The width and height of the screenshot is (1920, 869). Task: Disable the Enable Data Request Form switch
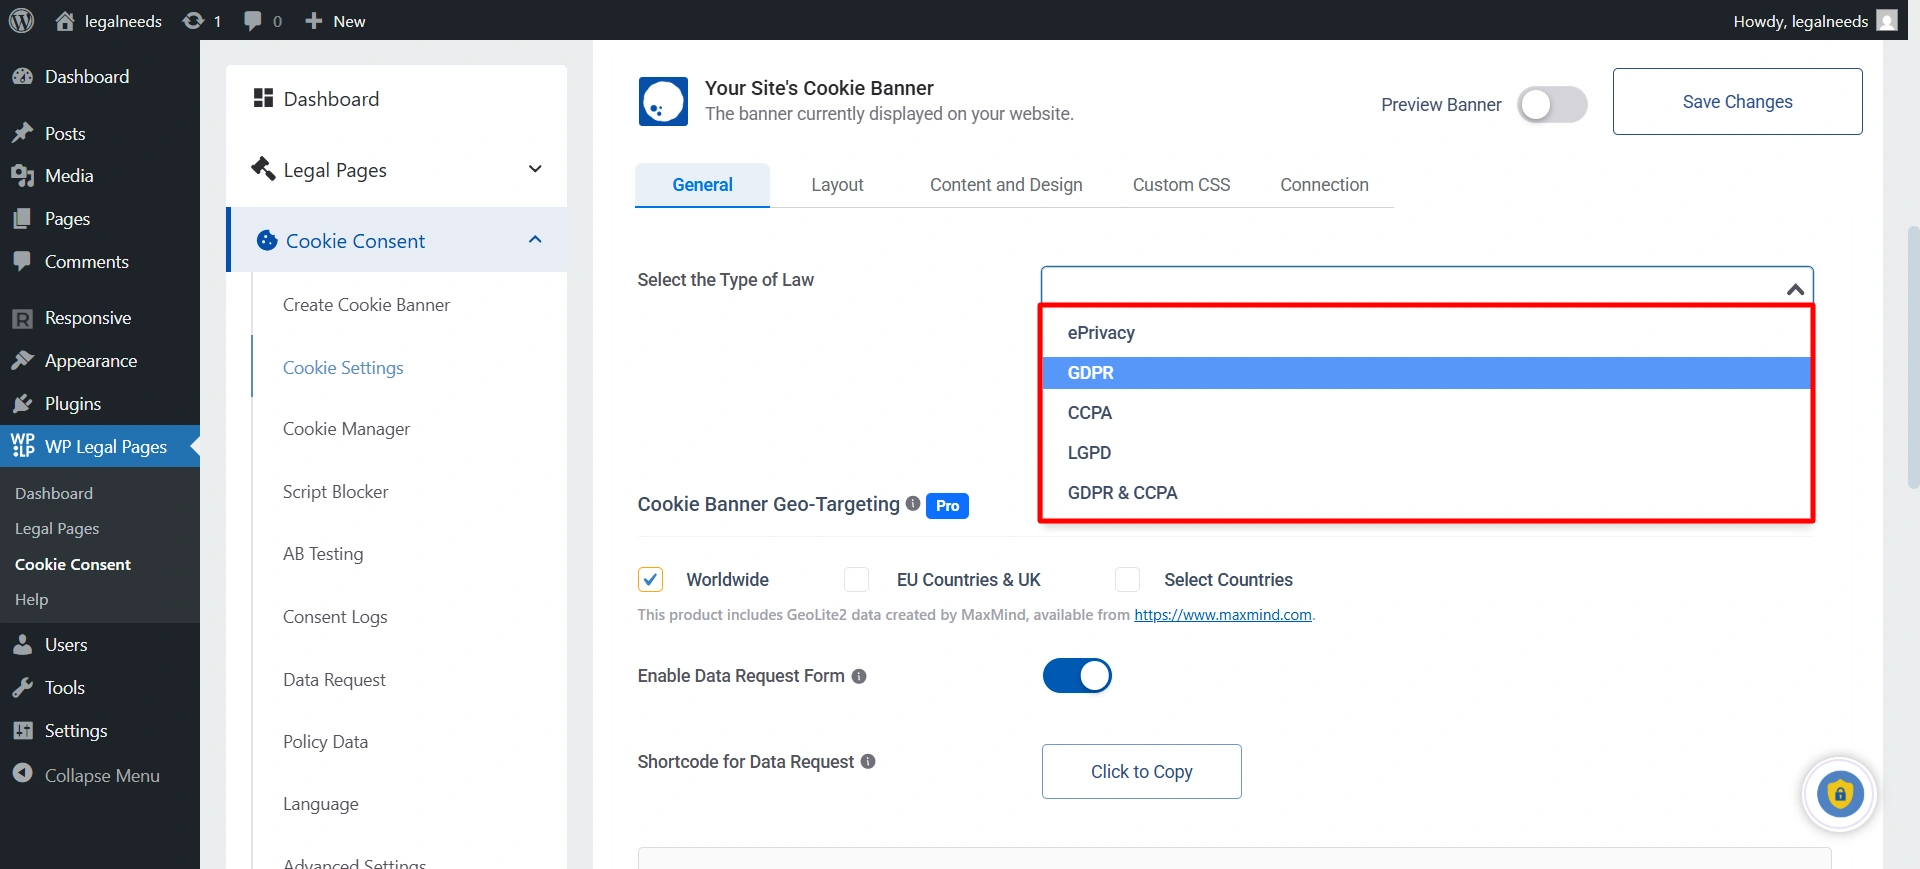tap(1077, 676)
